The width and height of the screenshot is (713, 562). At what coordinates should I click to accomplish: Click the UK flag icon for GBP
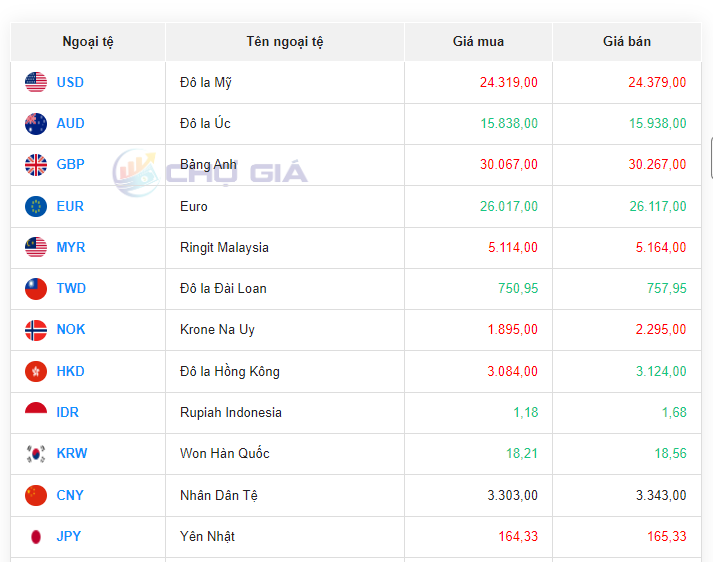(36, 165)
